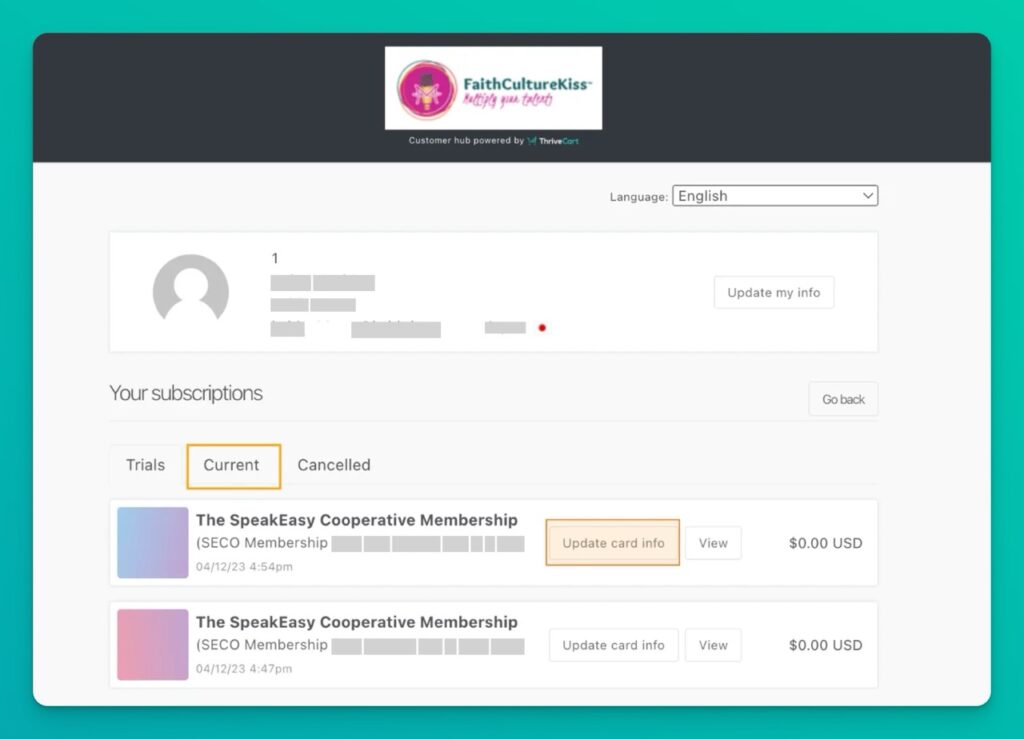
Task: Click the Your subscriptions heading
Action: (186, 394)
